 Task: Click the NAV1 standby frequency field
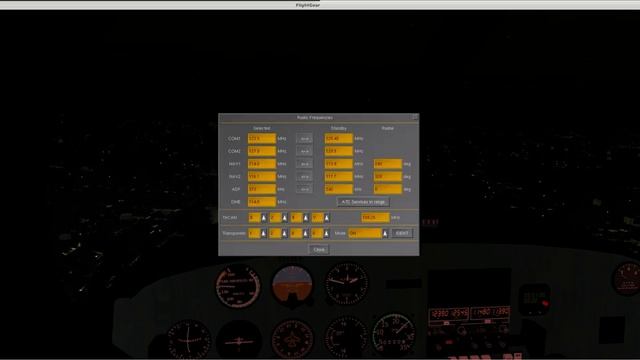(x=338, y=164)
